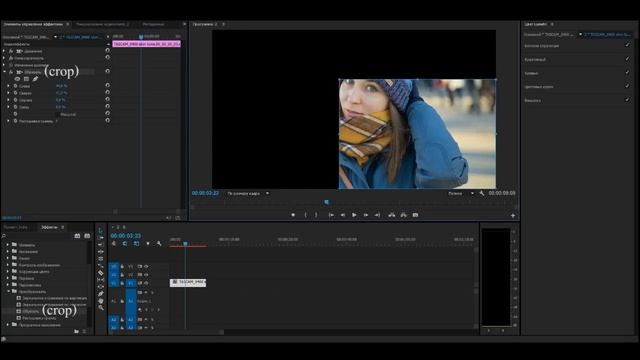The height and width of the screenshot is (360, 640).
Task: Select the Lumetri Color panel tab
Action: coord(535,24)
